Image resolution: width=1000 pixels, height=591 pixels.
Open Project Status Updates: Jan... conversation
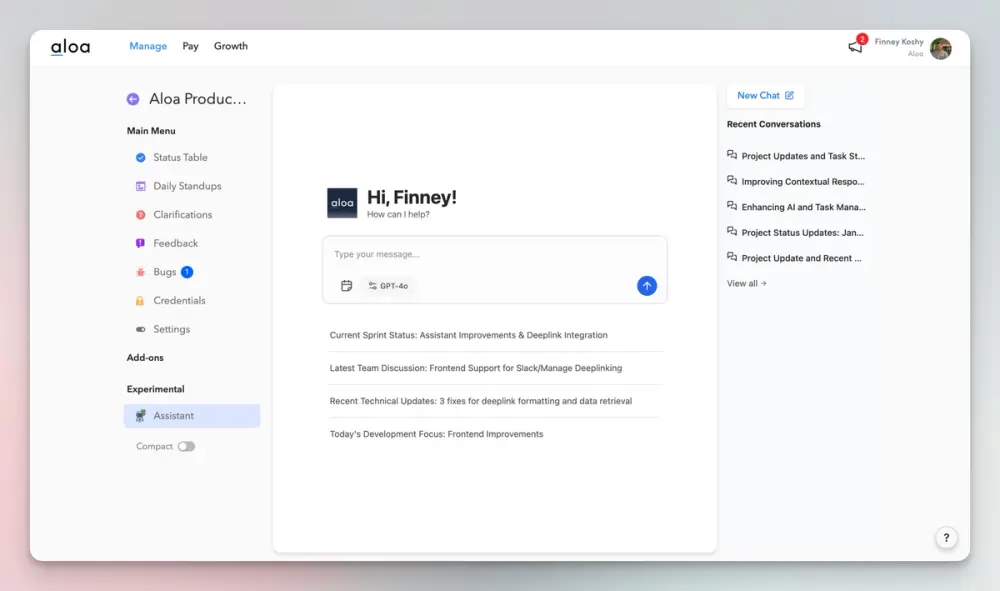click(802, 233)
